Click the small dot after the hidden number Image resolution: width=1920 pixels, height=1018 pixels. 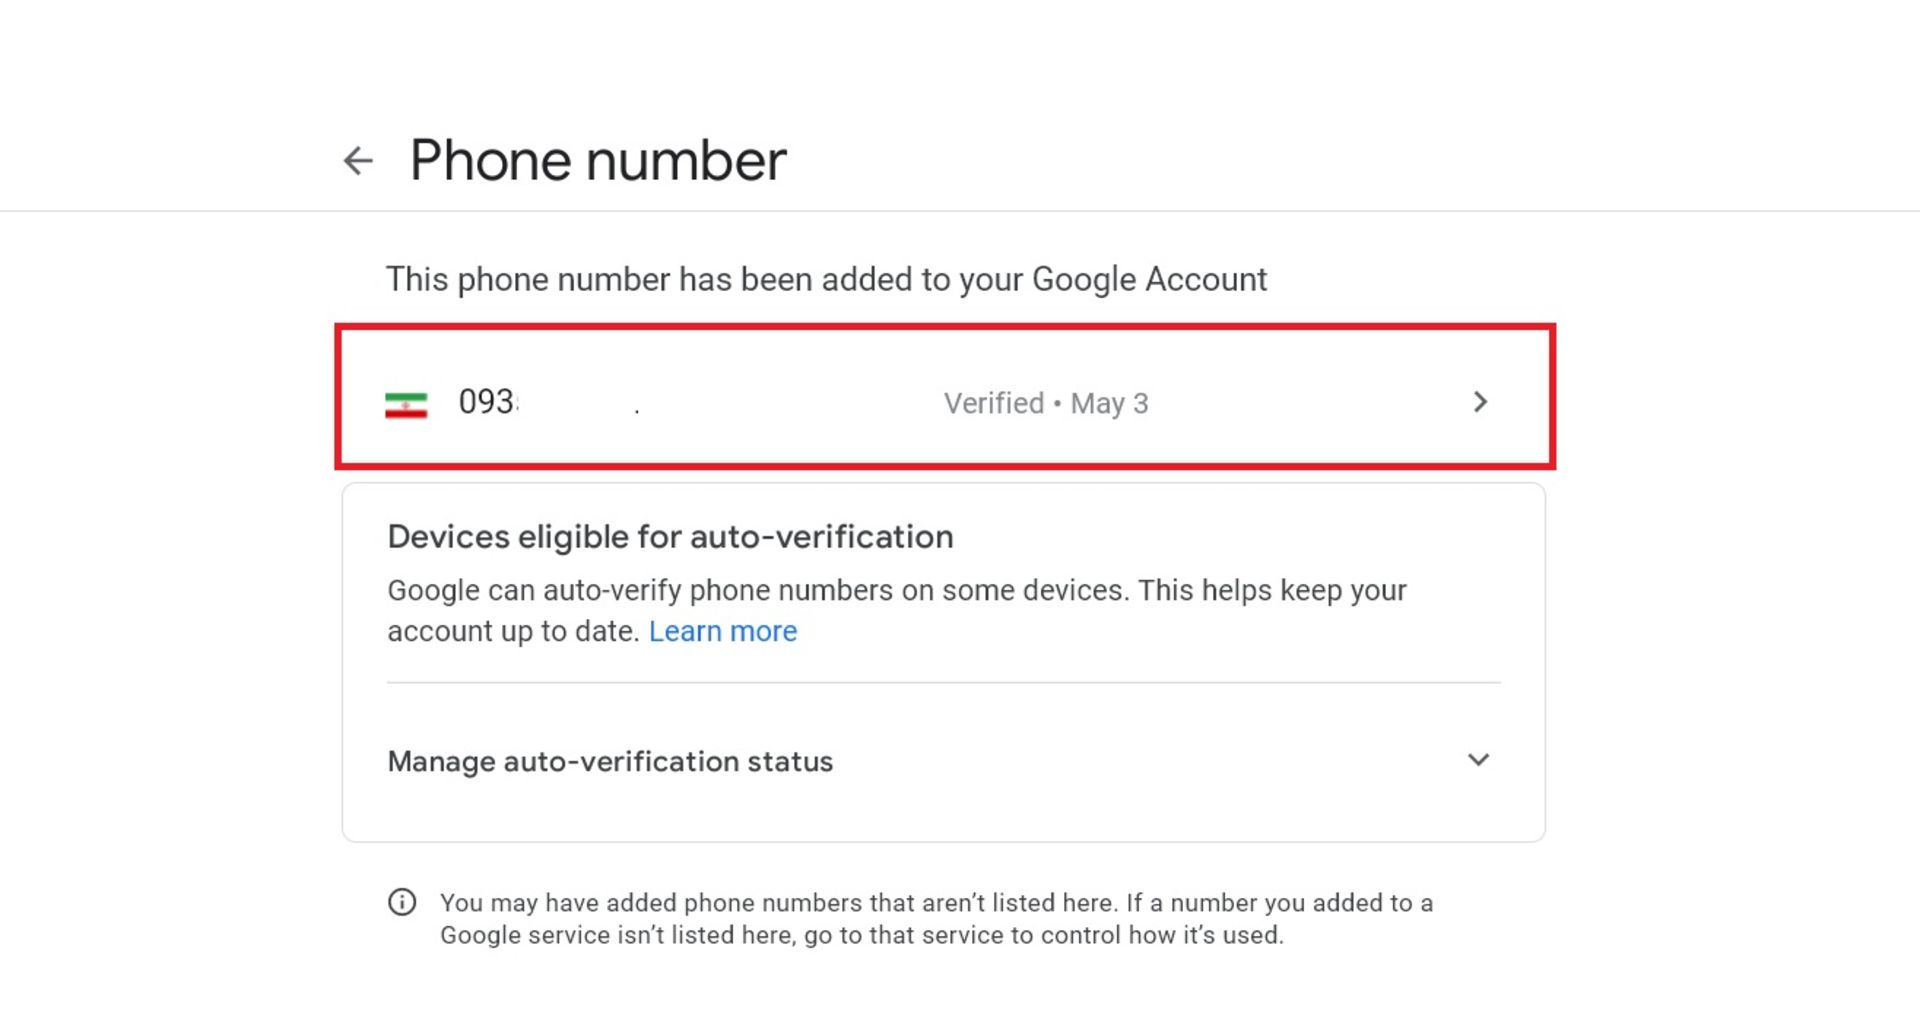pos(637,409)
